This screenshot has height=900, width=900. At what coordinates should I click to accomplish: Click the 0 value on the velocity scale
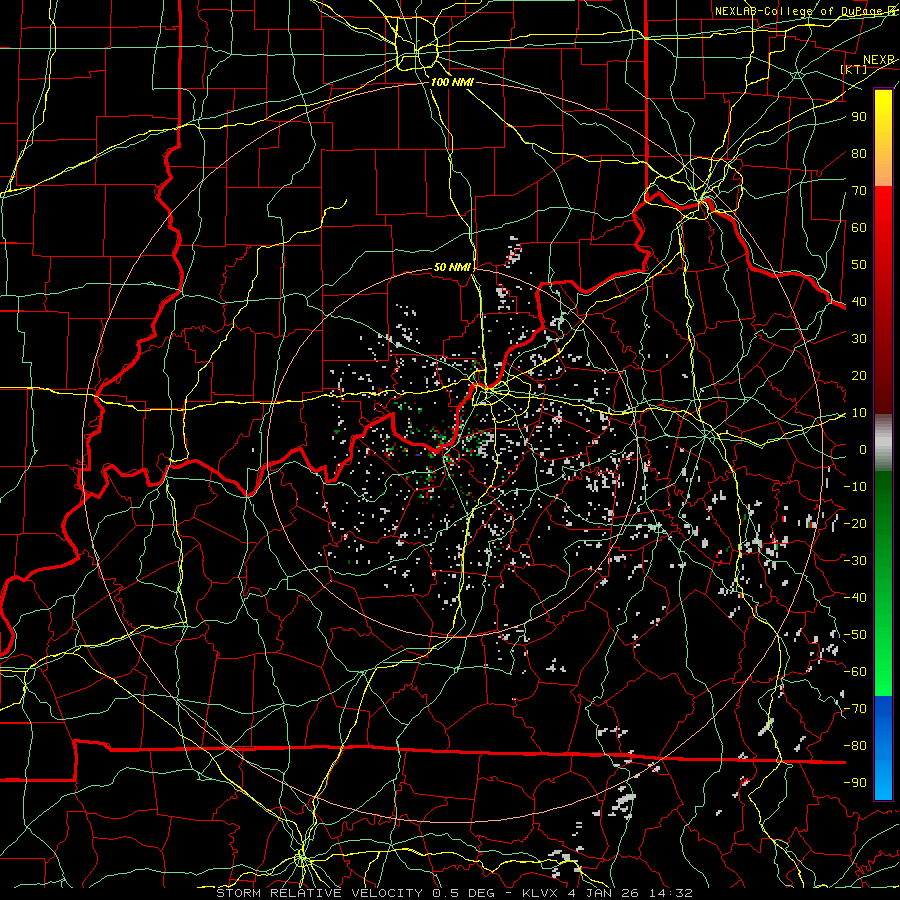point(863,450)
